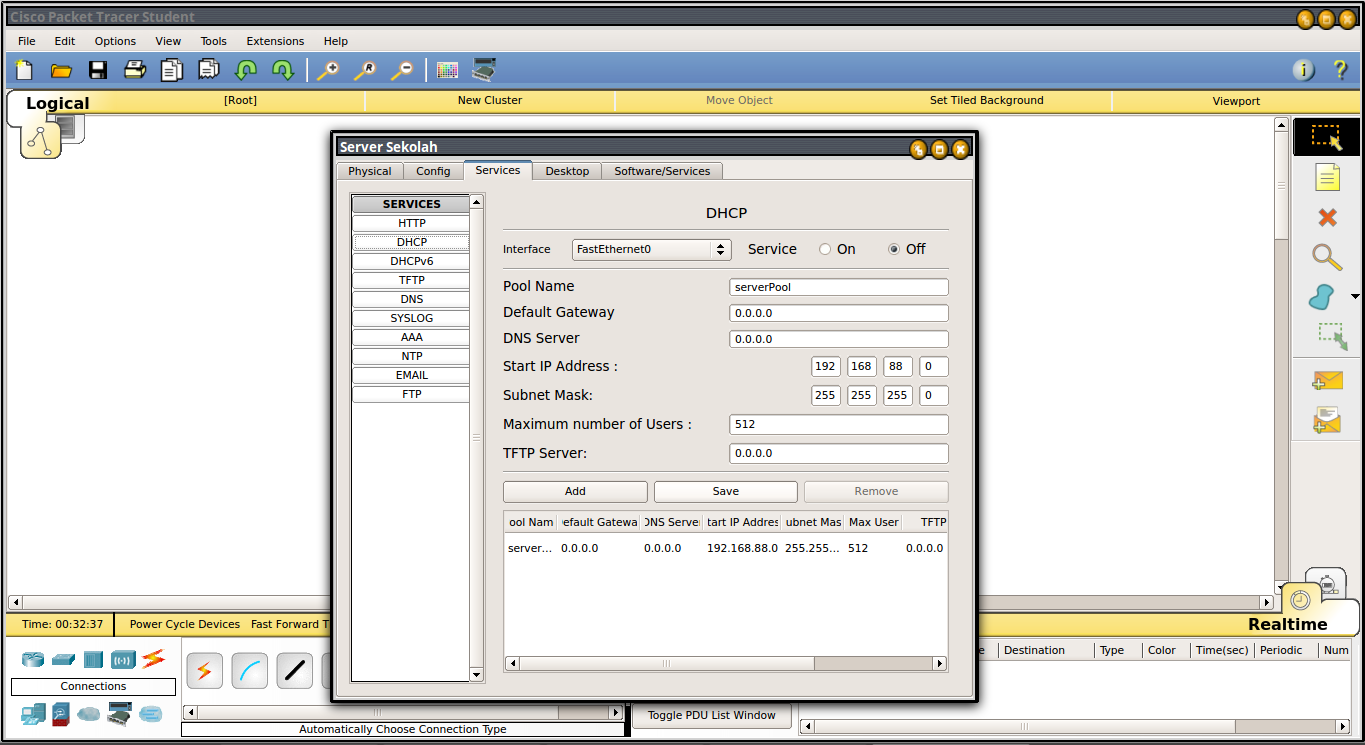Choose the automatic connection lightning cable
Screen dimensions: 1365x745
(204, 671)
